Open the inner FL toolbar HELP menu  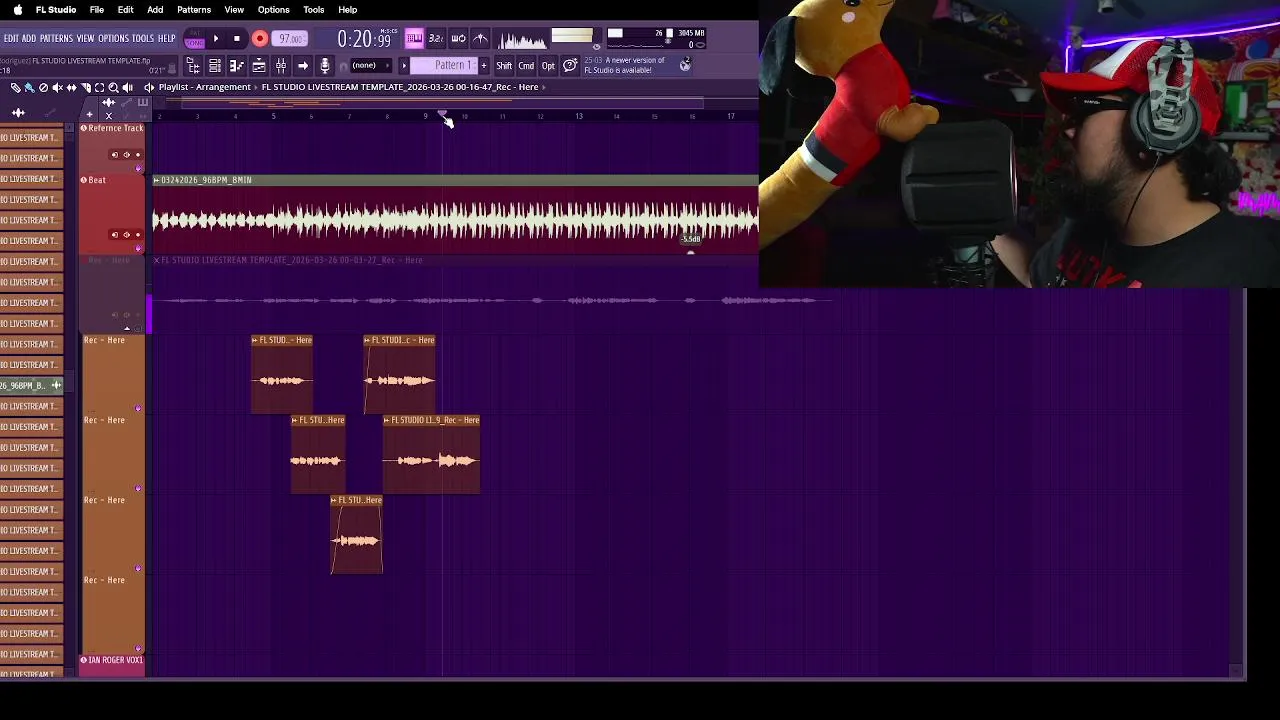pos(166,38)
